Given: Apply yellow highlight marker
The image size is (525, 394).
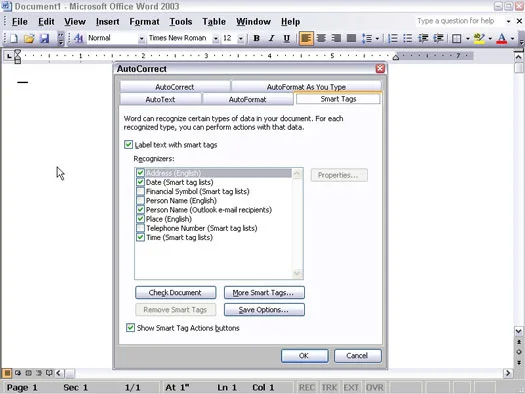Looking at the screenshot, I should click(479, 38).
